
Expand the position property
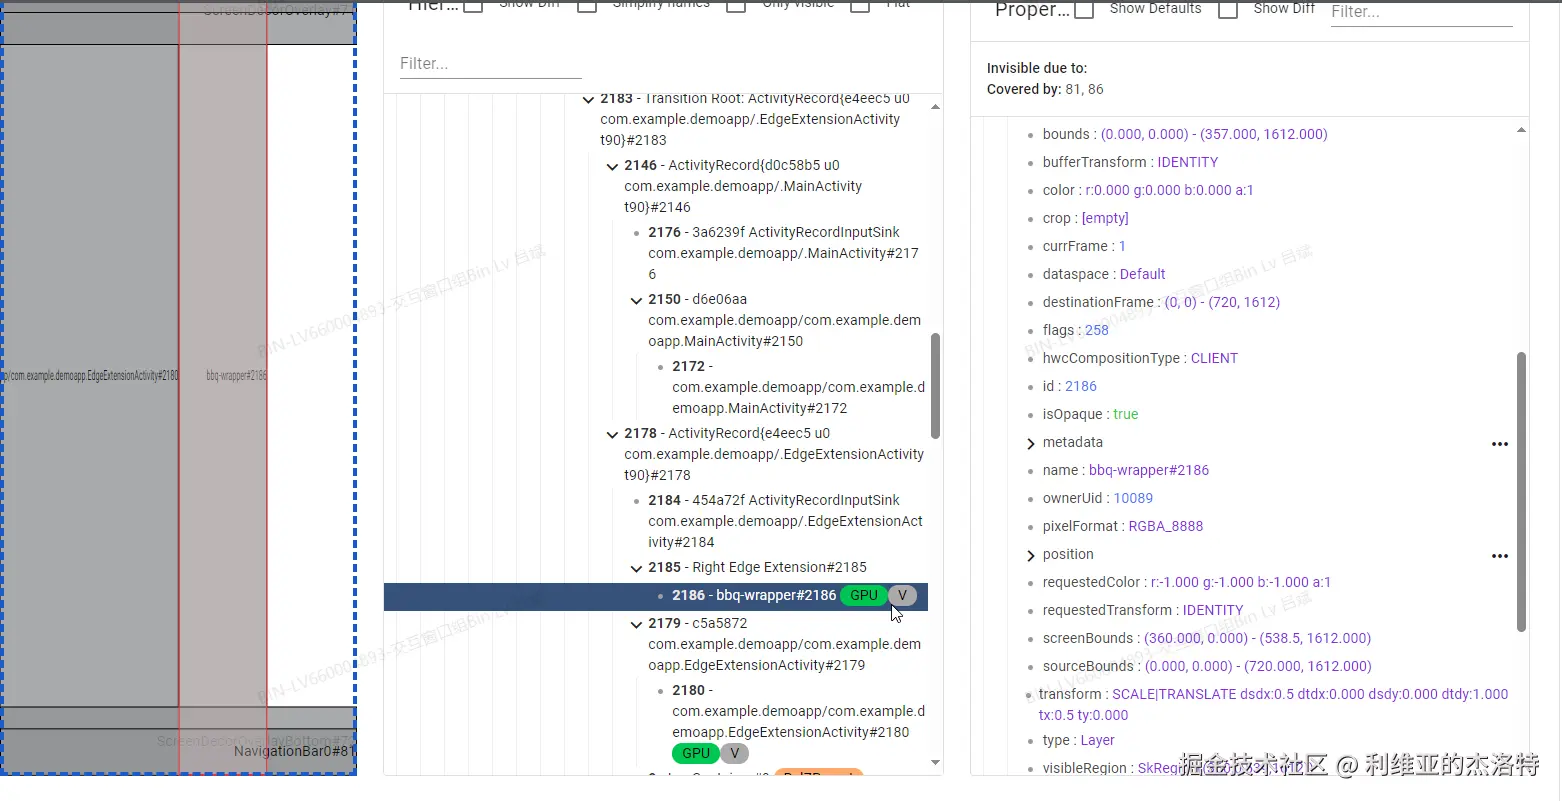click(1030, 555)
